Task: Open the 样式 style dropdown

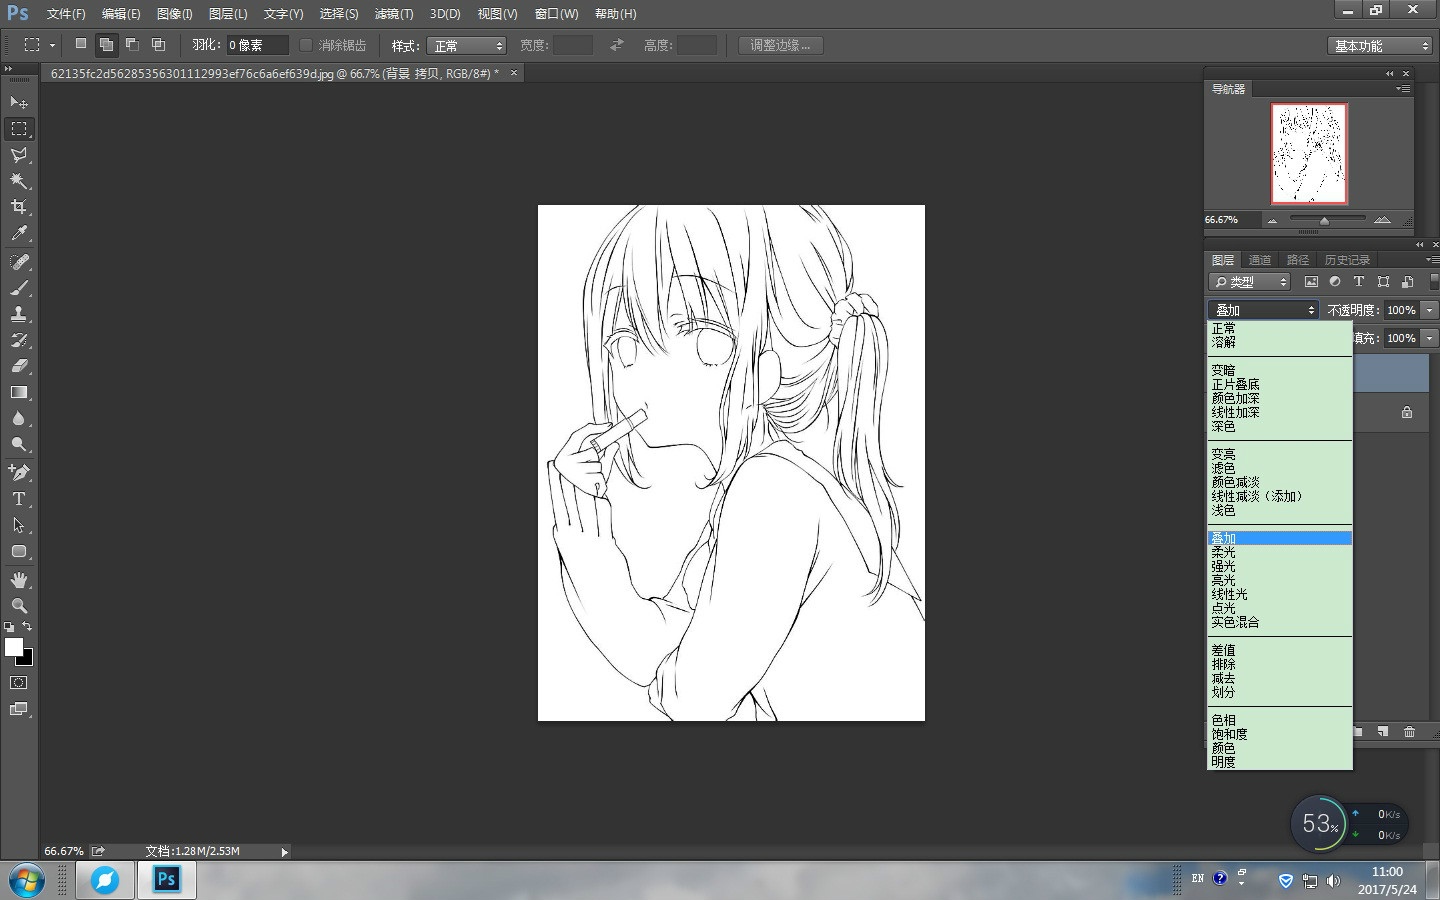Action: pyautogui.click(x=467, y=46)
